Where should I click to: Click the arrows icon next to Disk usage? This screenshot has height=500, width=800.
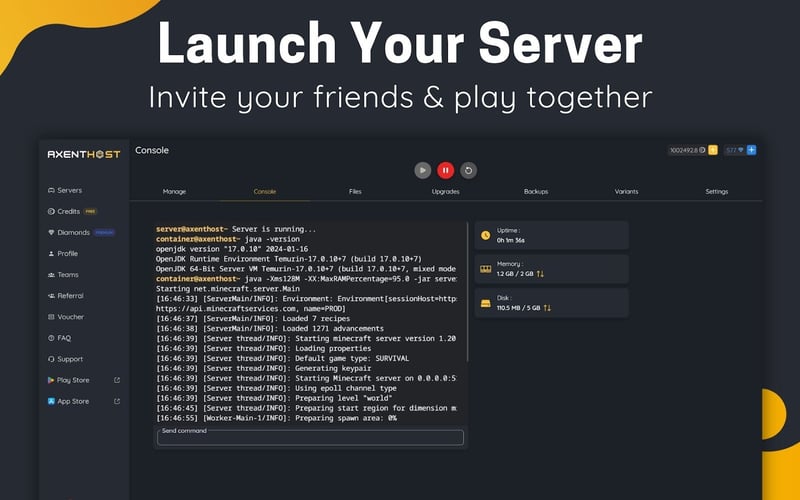pos(547,308)
